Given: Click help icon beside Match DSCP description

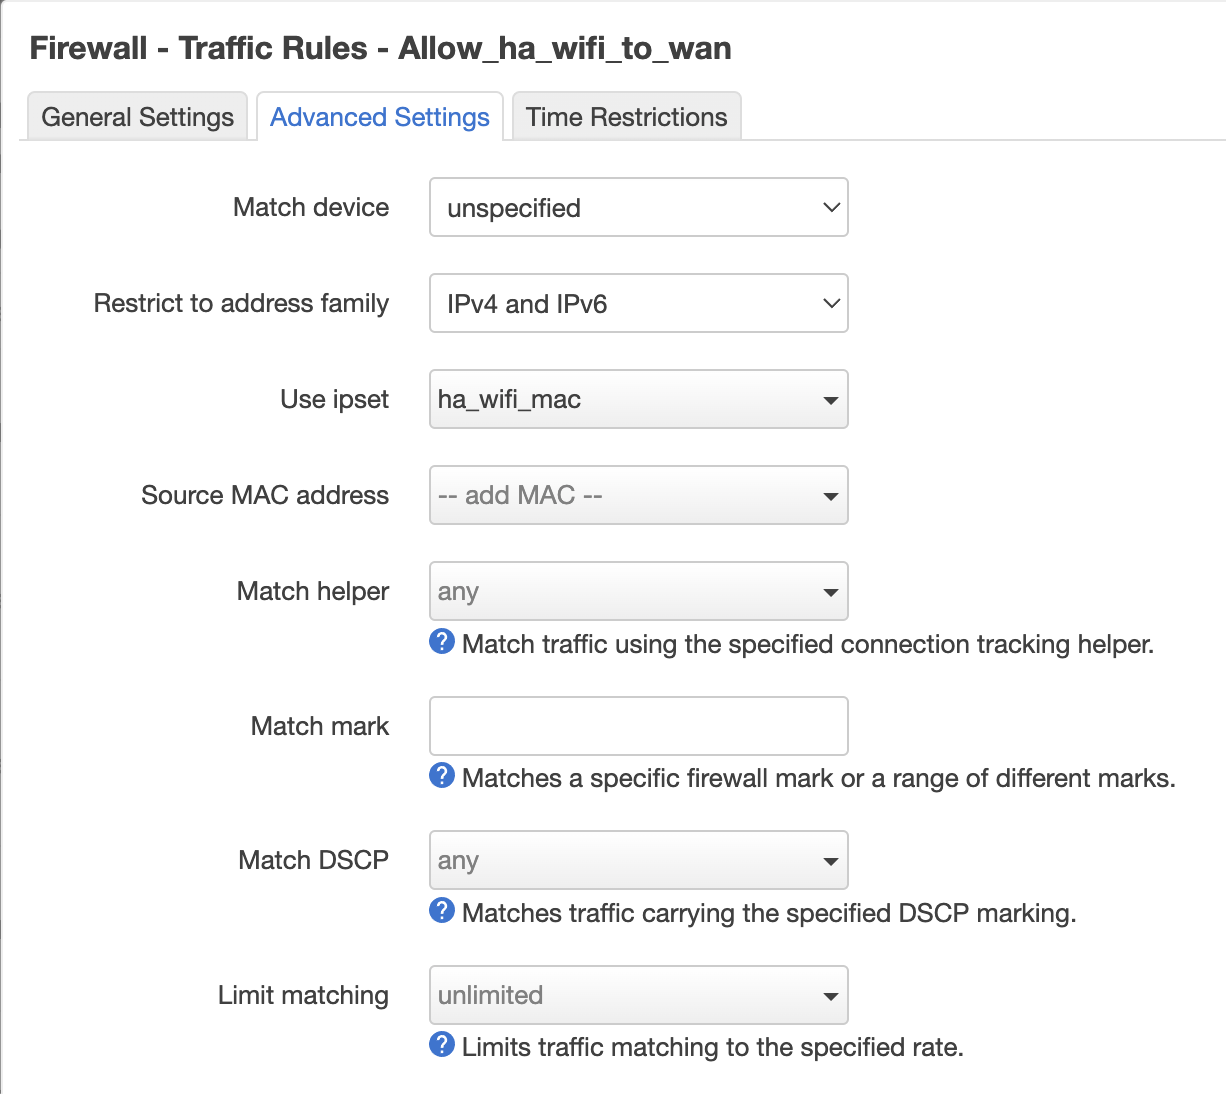Looking at the screenshot, I should tap(442, 910).
